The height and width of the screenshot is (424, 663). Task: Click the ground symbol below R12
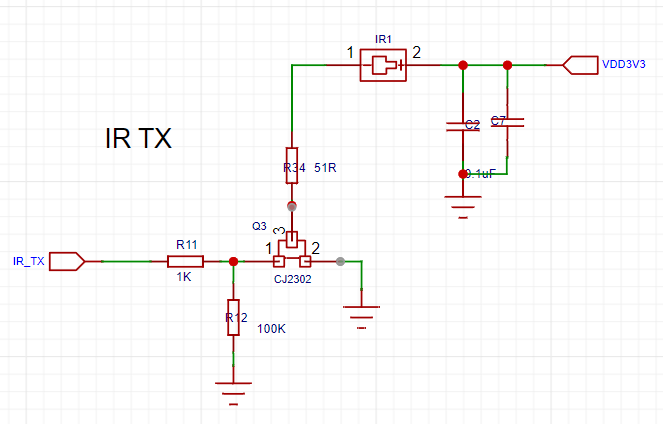tap(233, 394)
